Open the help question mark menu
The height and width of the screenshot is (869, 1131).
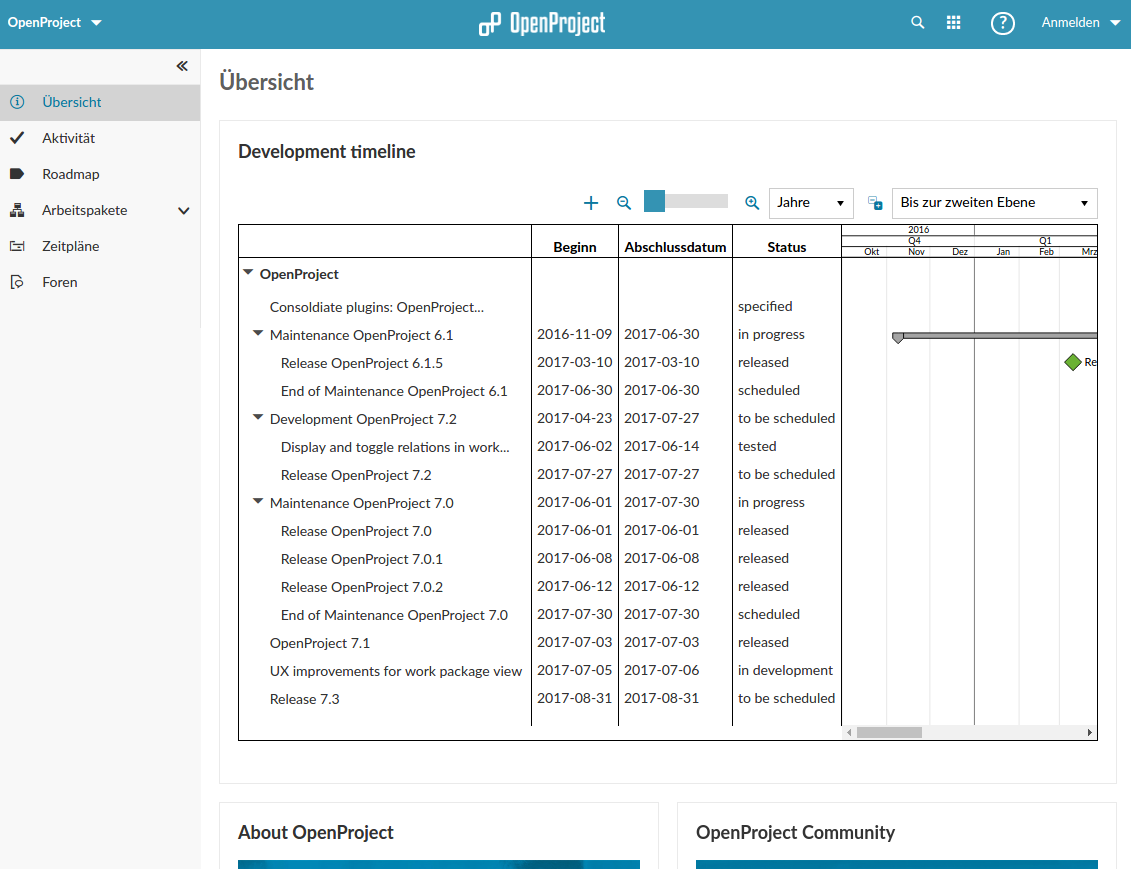tap(1003, 23)
